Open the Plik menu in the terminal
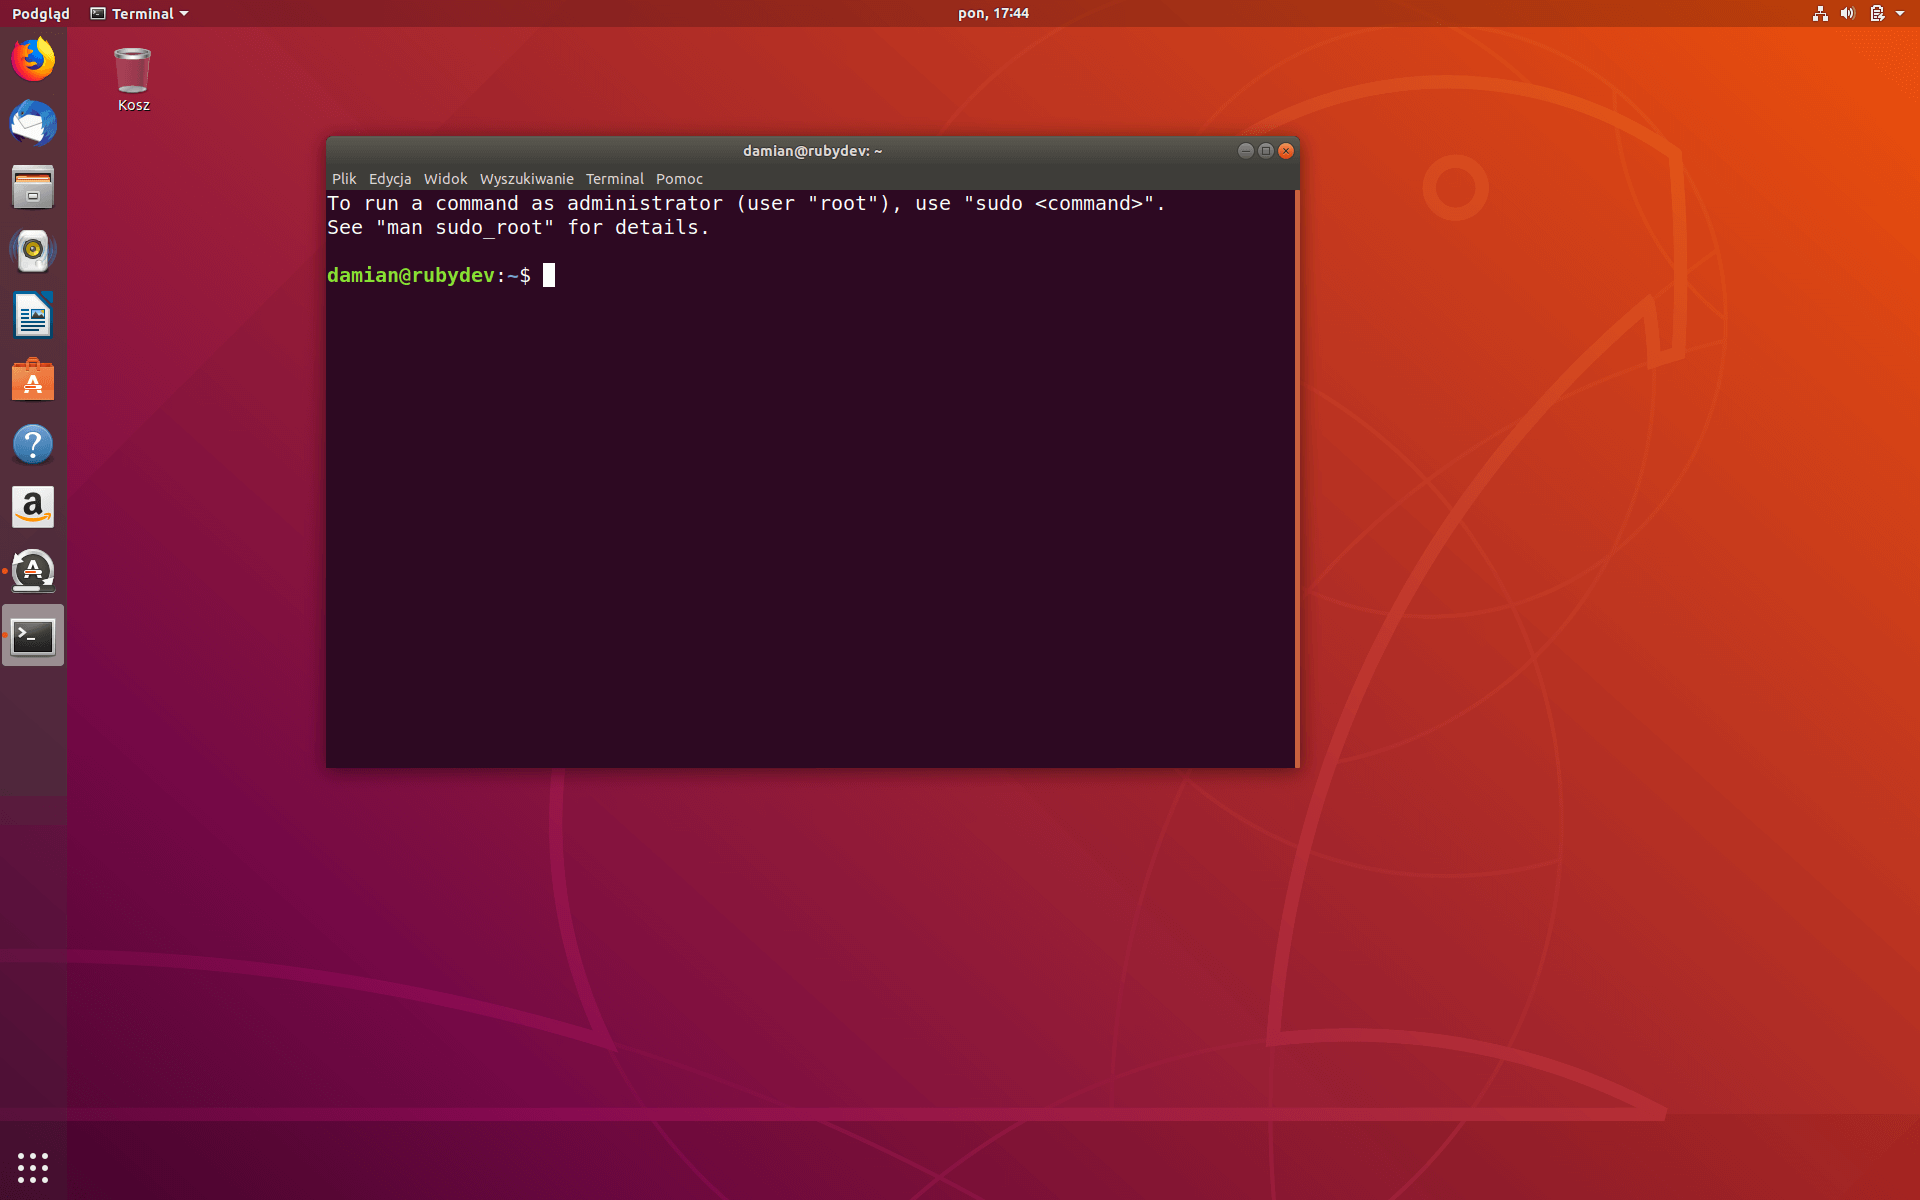Image resolution: width=1920 pixels, height=1200 pixels. tap(344, 178)
